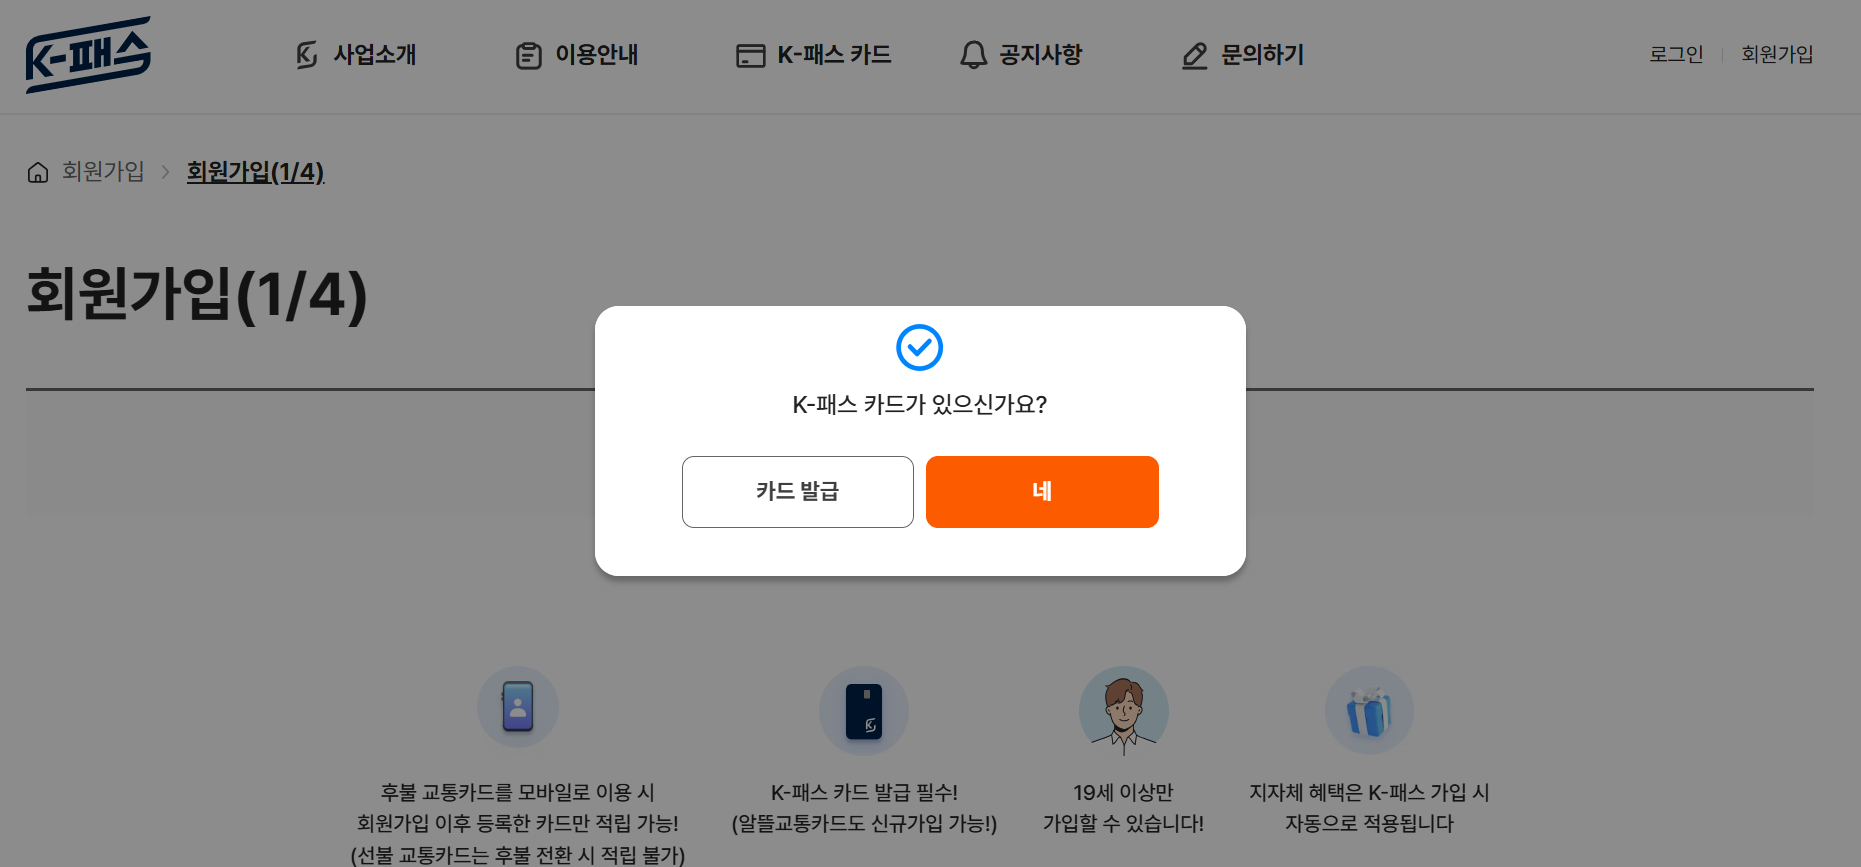The width and height of the screenshot is (1861, 867).
Task: Click the text '가입할 수 있습니다!'
Action: point(1124,824)
